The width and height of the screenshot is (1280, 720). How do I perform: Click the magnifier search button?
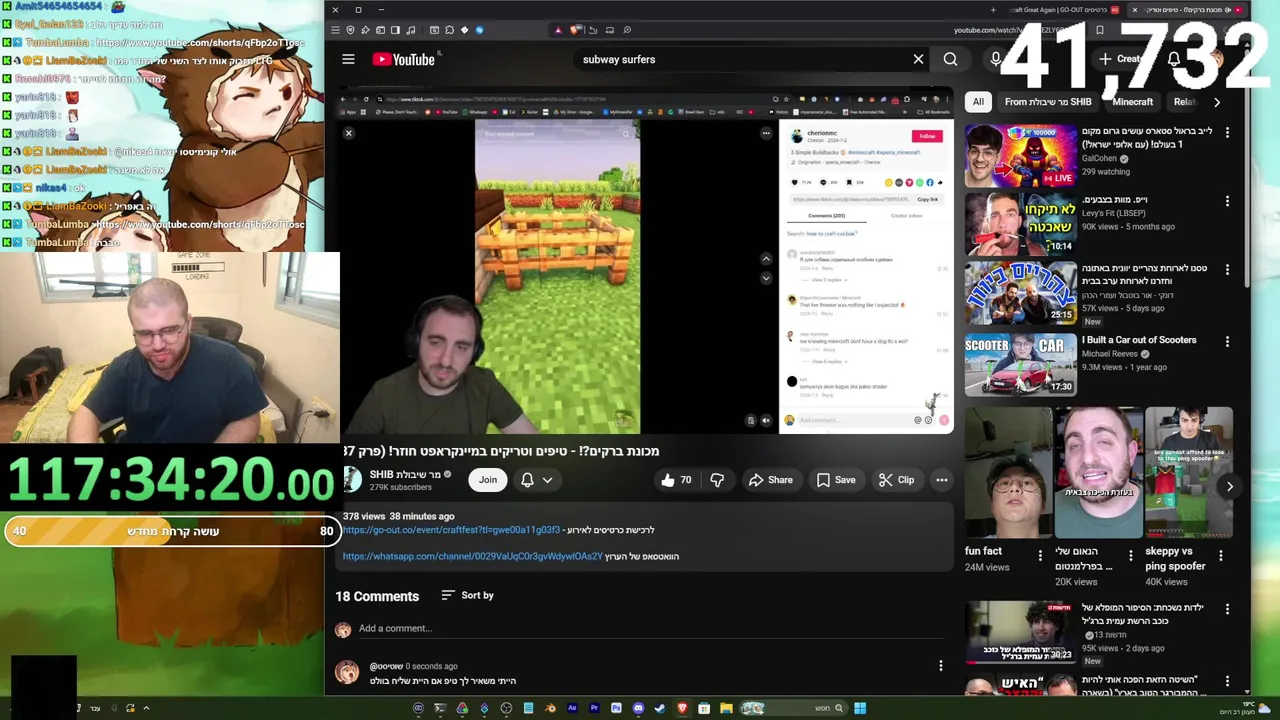pyautogui.click(x=950, y=59)
